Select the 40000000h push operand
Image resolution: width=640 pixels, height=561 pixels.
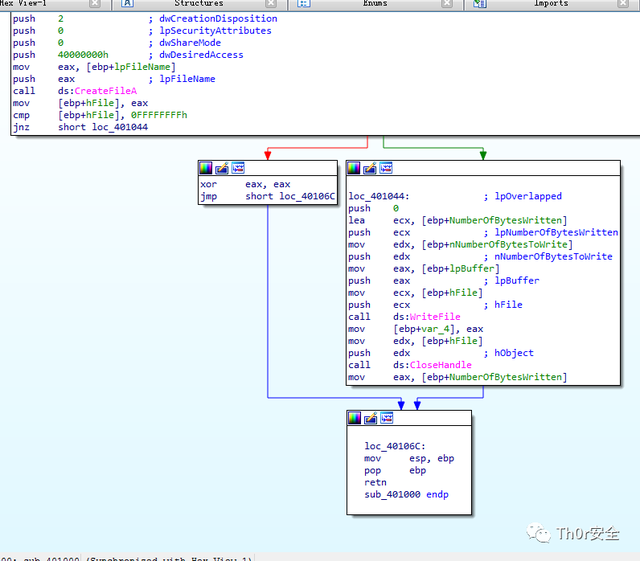[x=83, y=55]
